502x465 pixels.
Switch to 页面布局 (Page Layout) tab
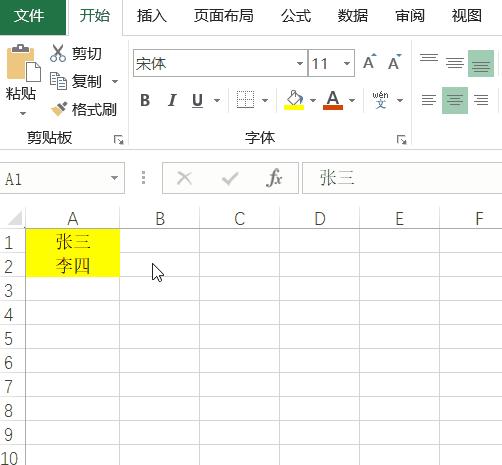pos(224,16)
